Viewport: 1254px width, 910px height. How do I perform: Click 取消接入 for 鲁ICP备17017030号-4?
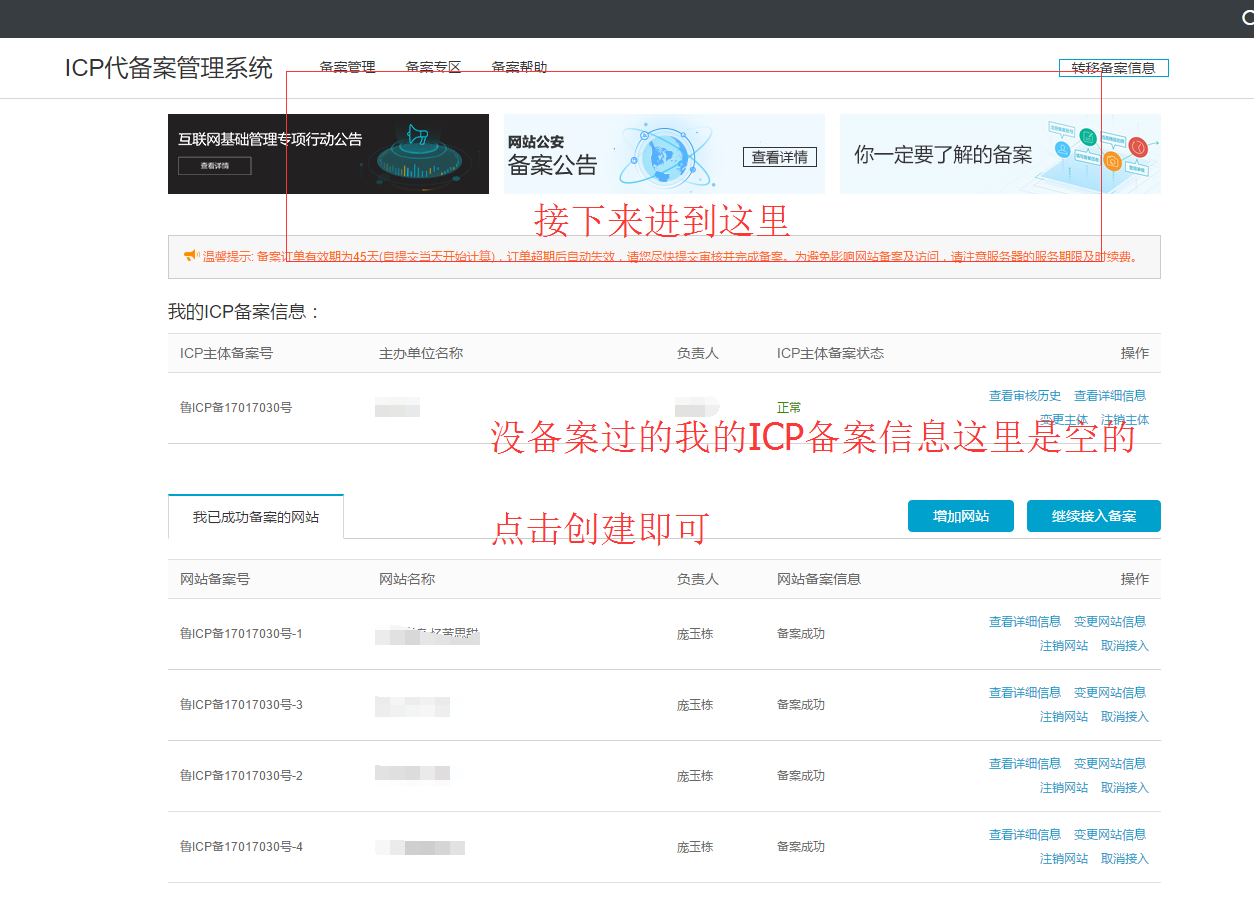(x=1125, y=859)
